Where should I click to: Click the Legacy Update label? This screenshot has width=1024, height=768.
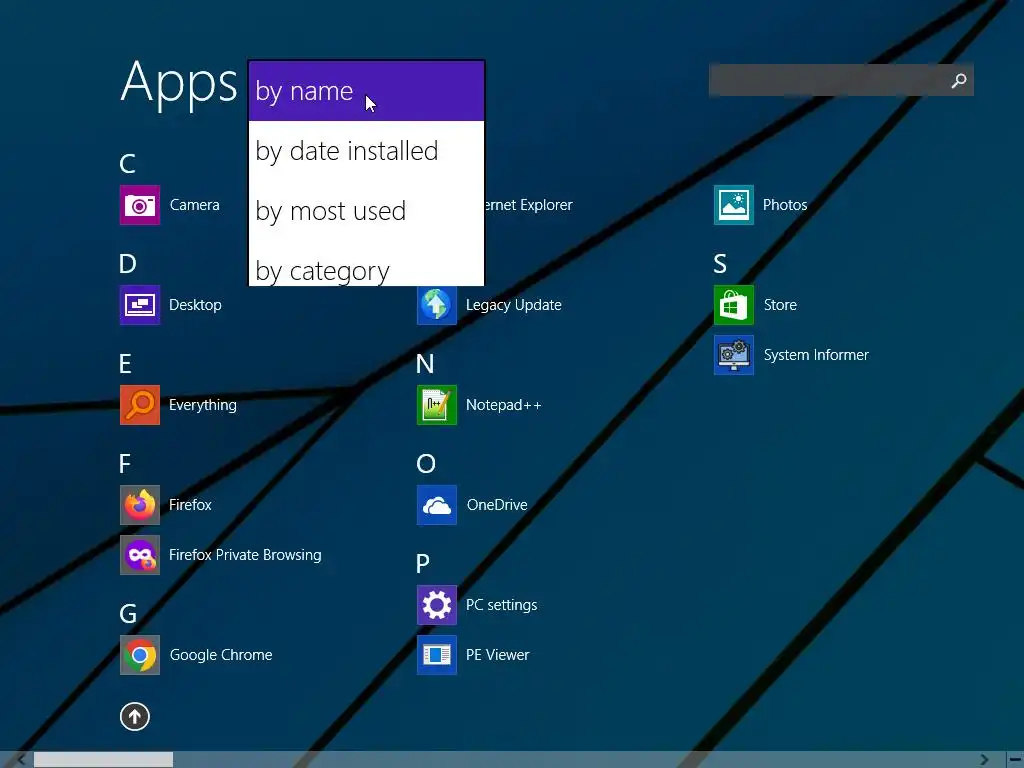(514, 305)
